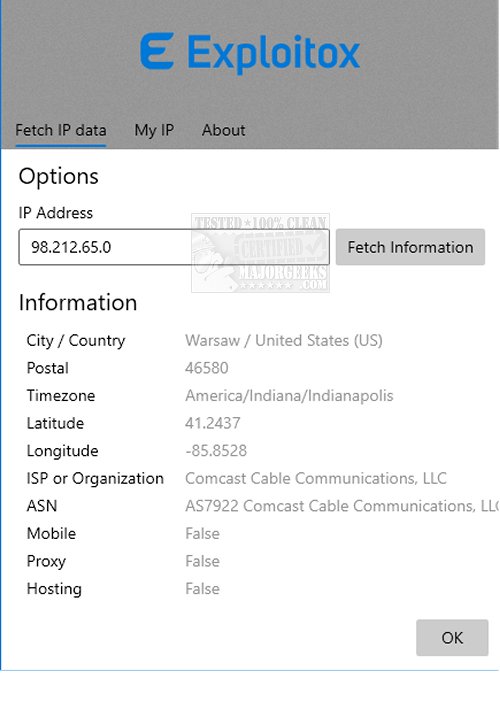The width and height of the screenshot is (500, 716).
Task: Click the MajorGeeks certified watermark badge
Action: pos(260,253)
